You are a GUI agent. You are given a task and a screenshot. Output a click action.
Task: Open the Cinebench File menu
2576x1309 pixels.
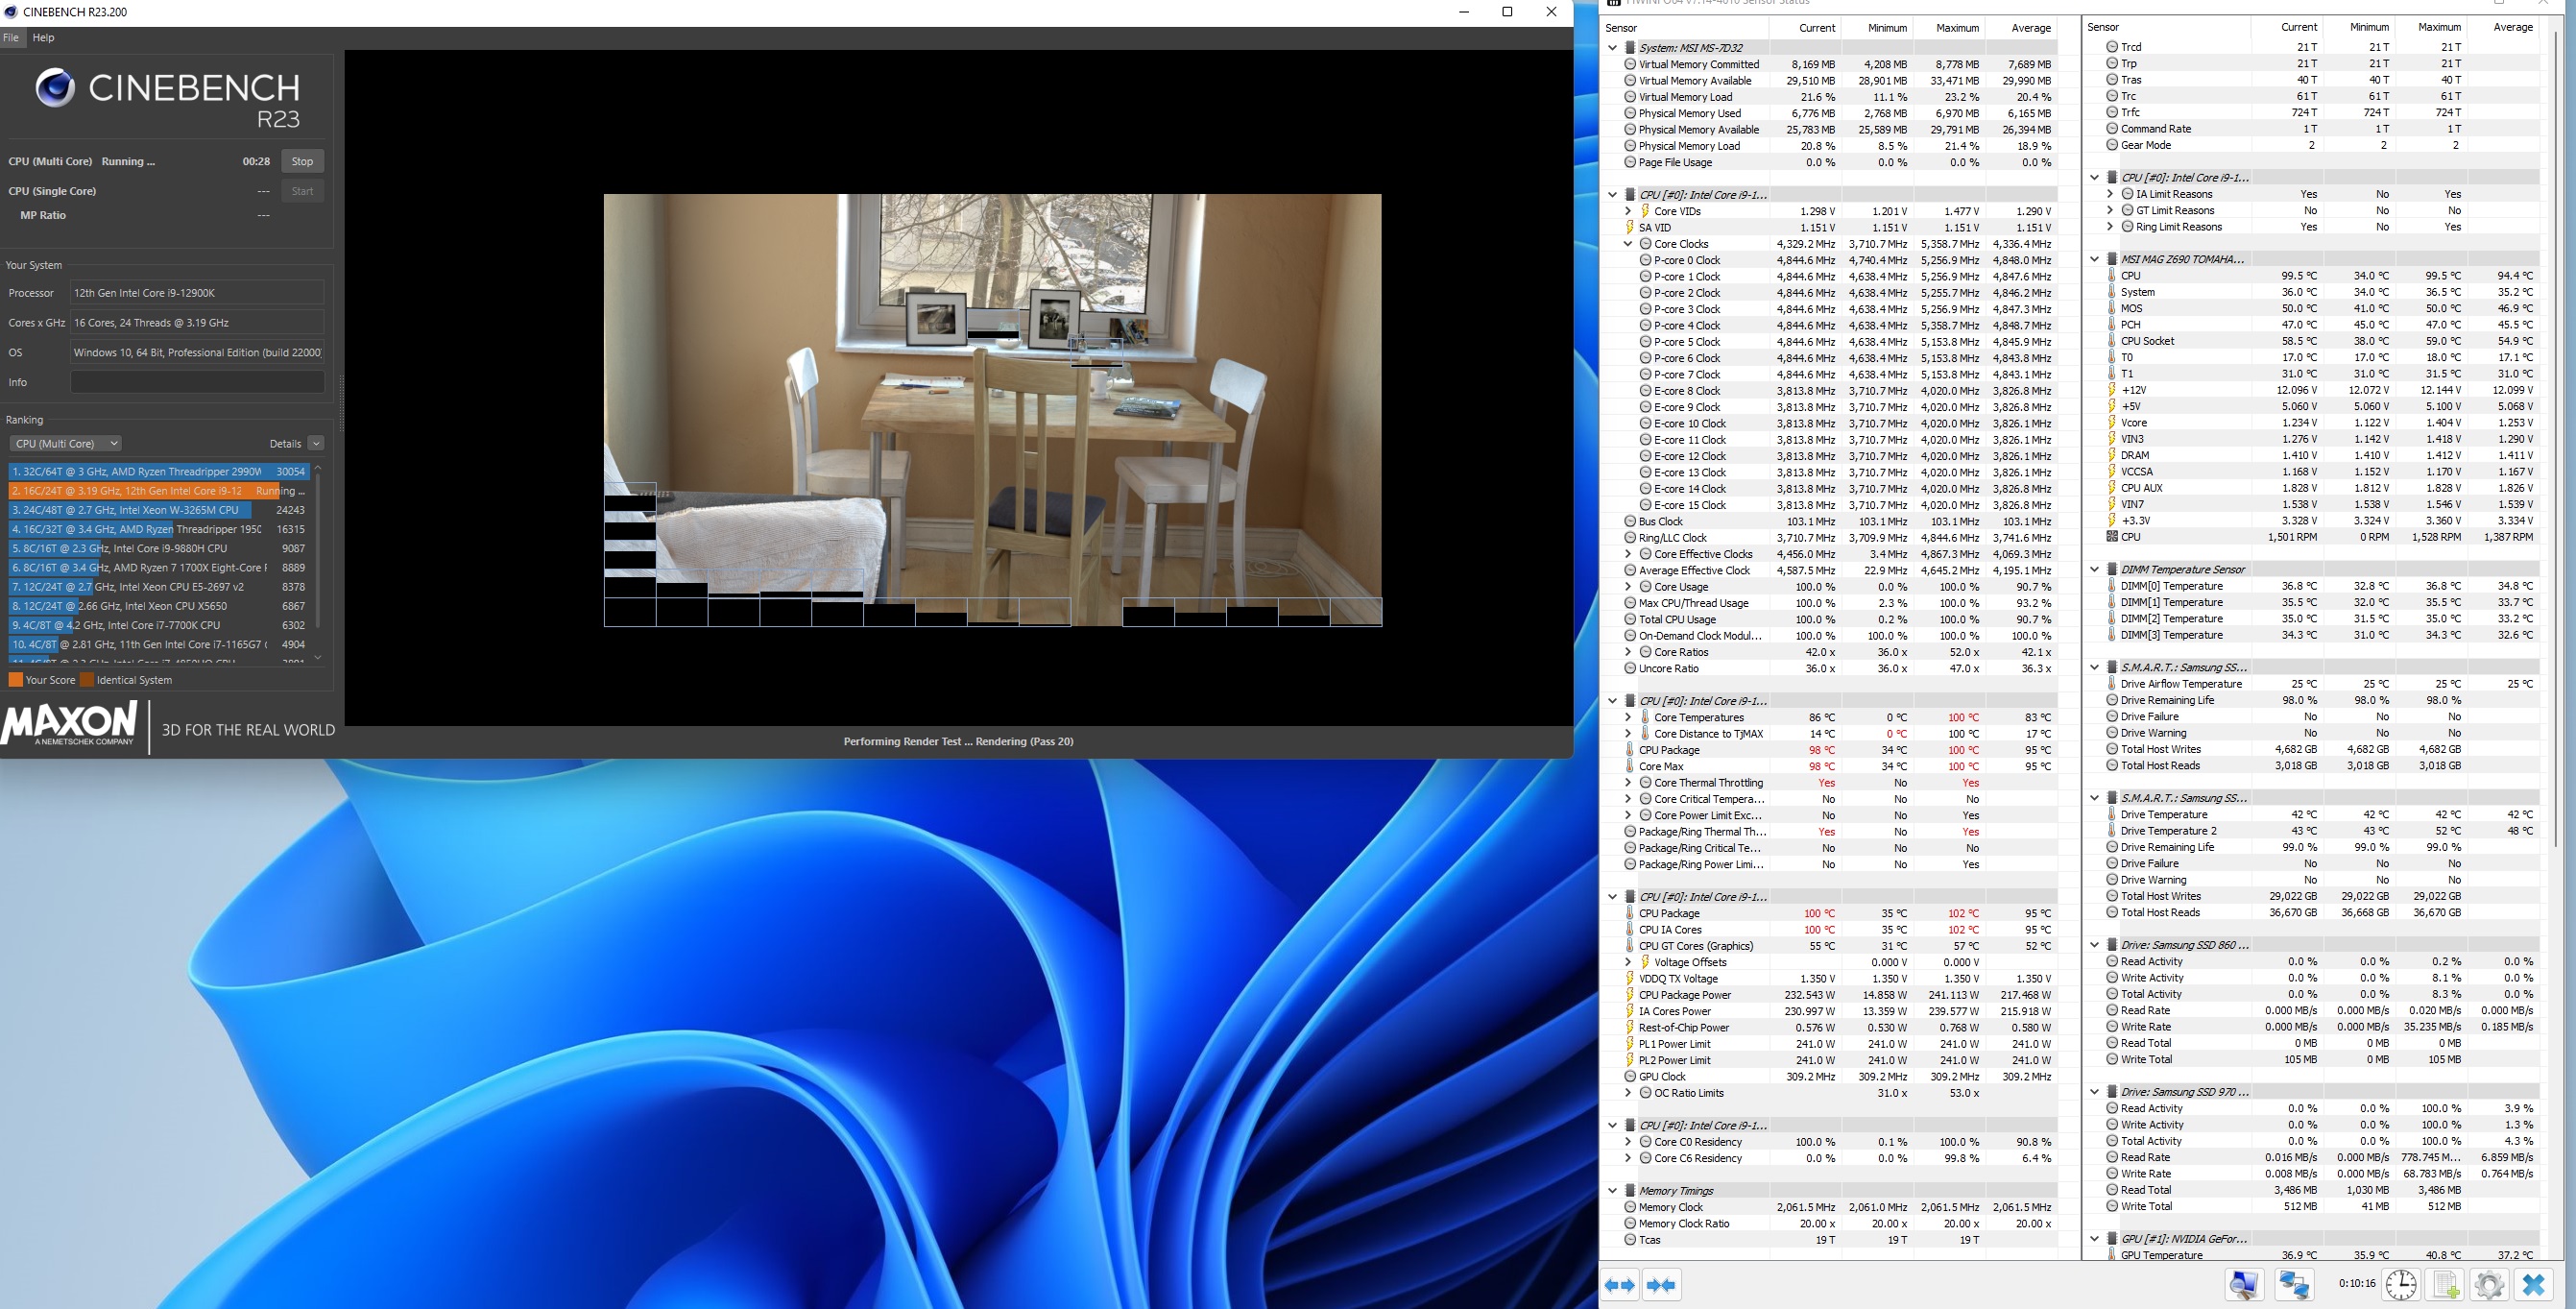coord(11,37)
